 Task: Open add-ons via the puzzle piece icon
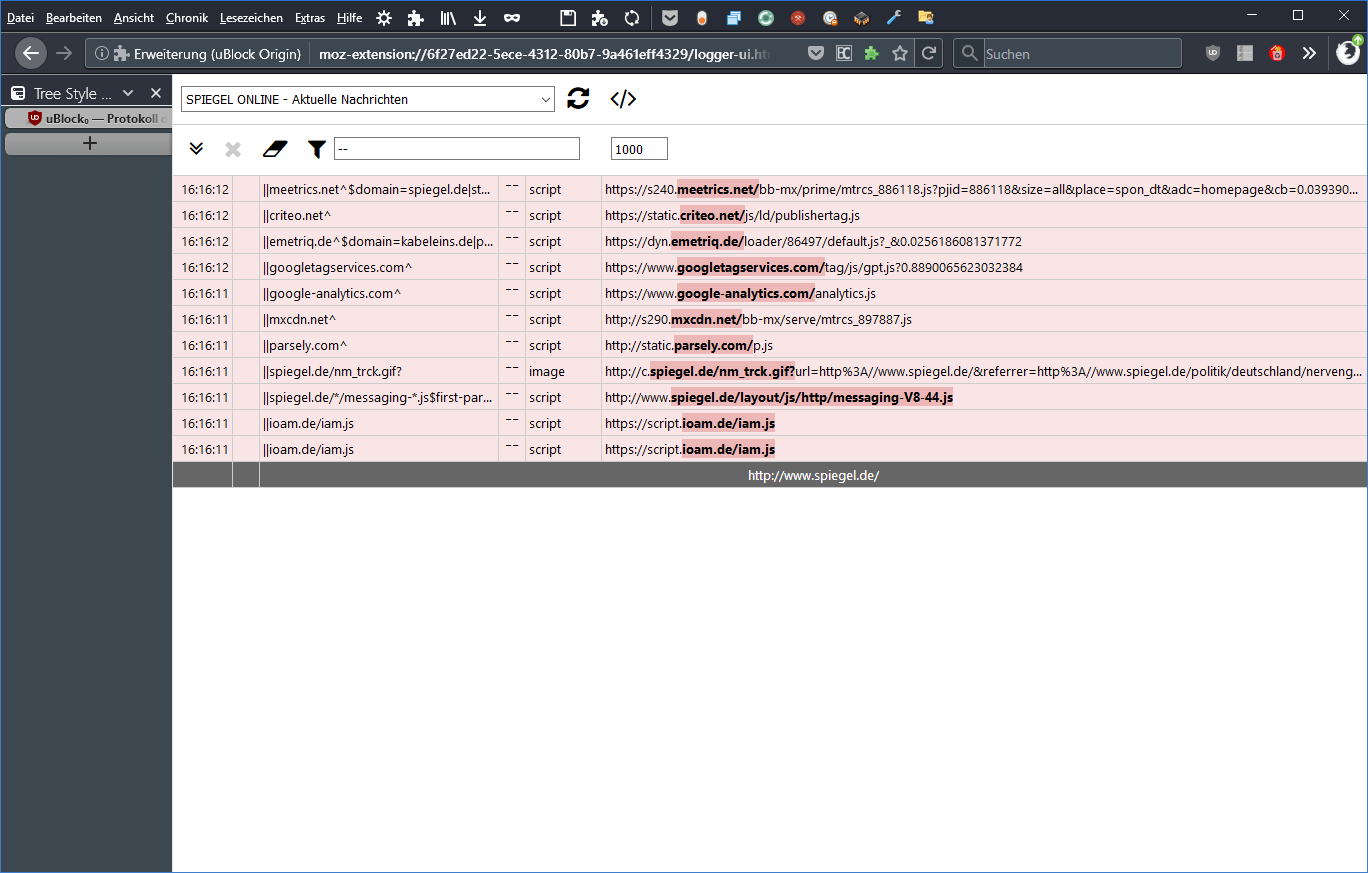416,18
